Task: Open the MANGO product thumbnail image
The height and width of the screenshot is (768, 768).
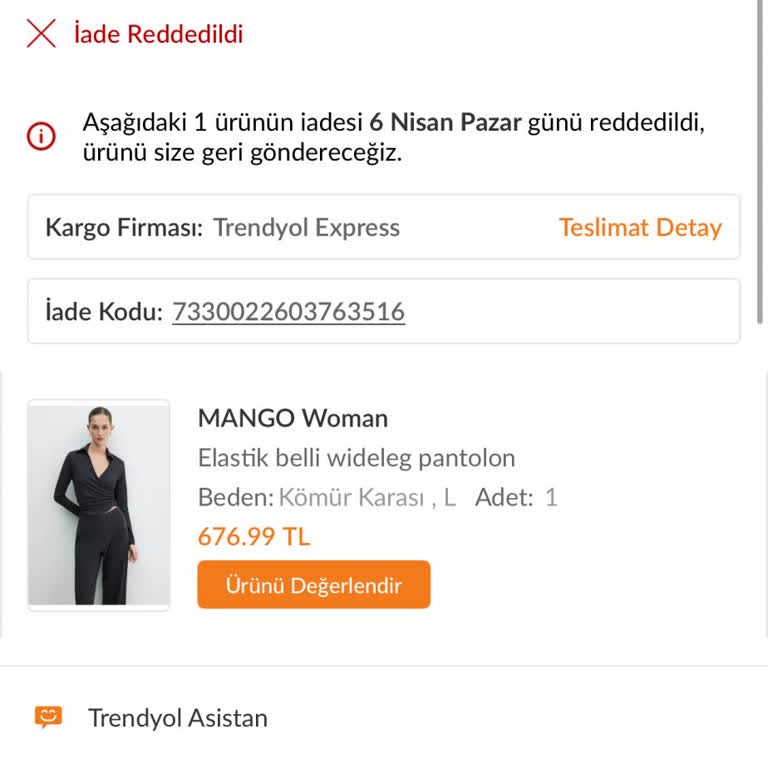Action: tap(99, 505)
